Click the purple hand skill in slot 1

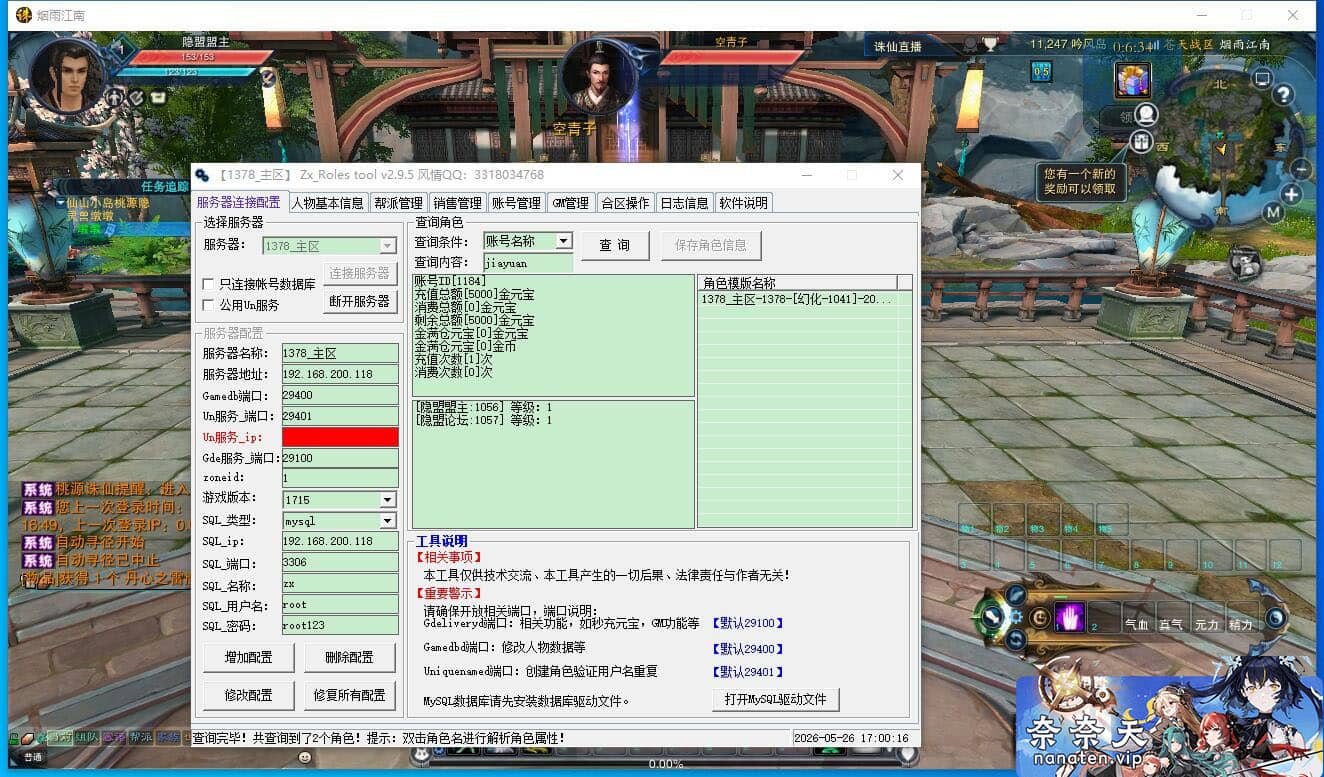(1071, 617)
